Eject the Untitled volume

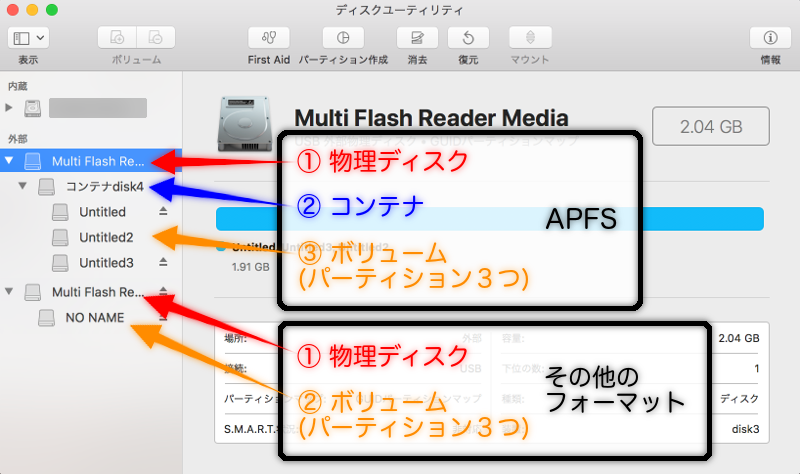click(x=163, y=211)
